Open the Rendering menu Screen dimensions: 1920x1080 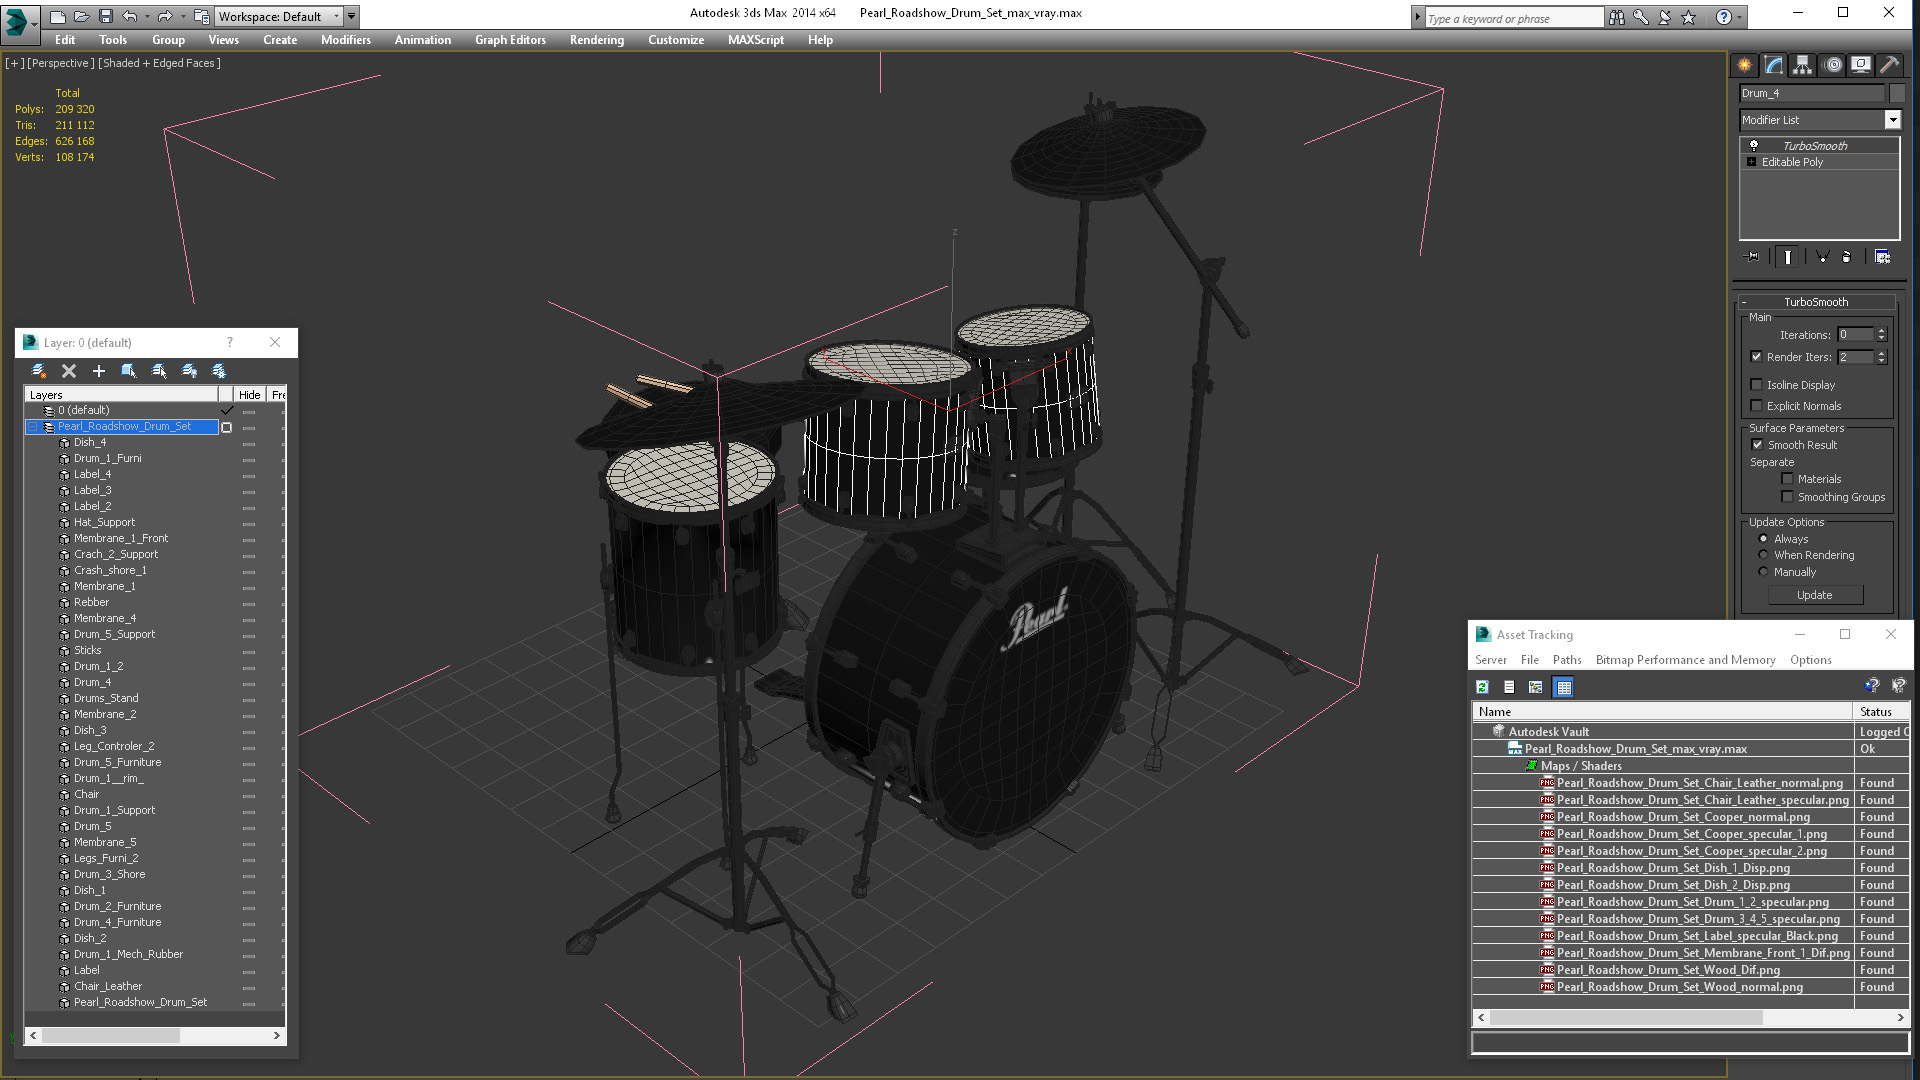coord(596,40)
